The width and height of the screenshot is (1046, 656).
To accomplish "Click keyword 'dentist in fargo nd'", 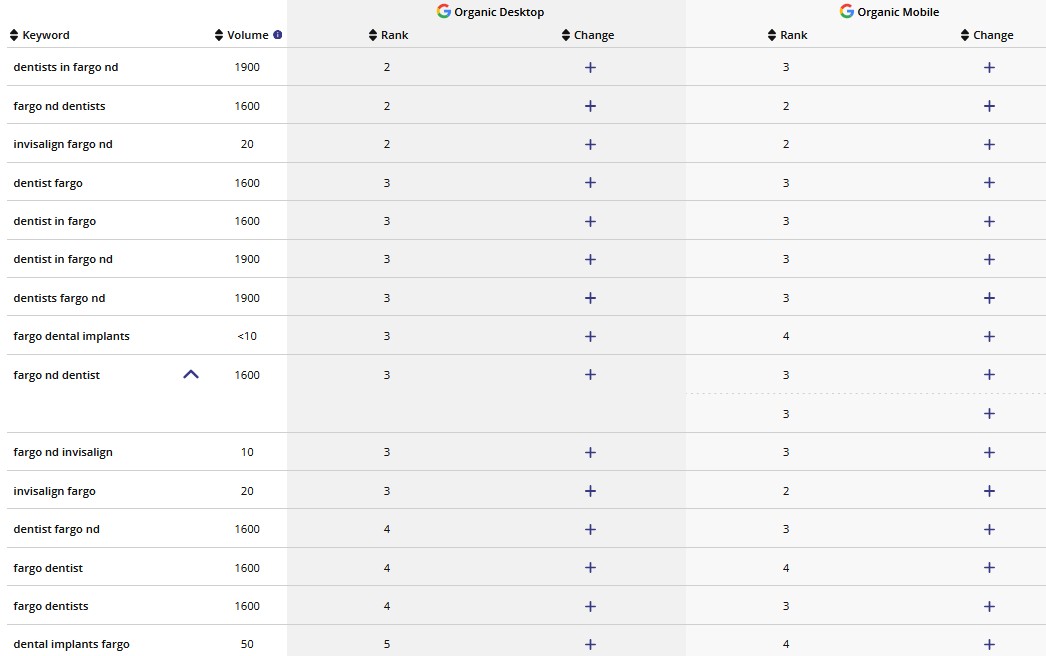I will tap(63, 260).
